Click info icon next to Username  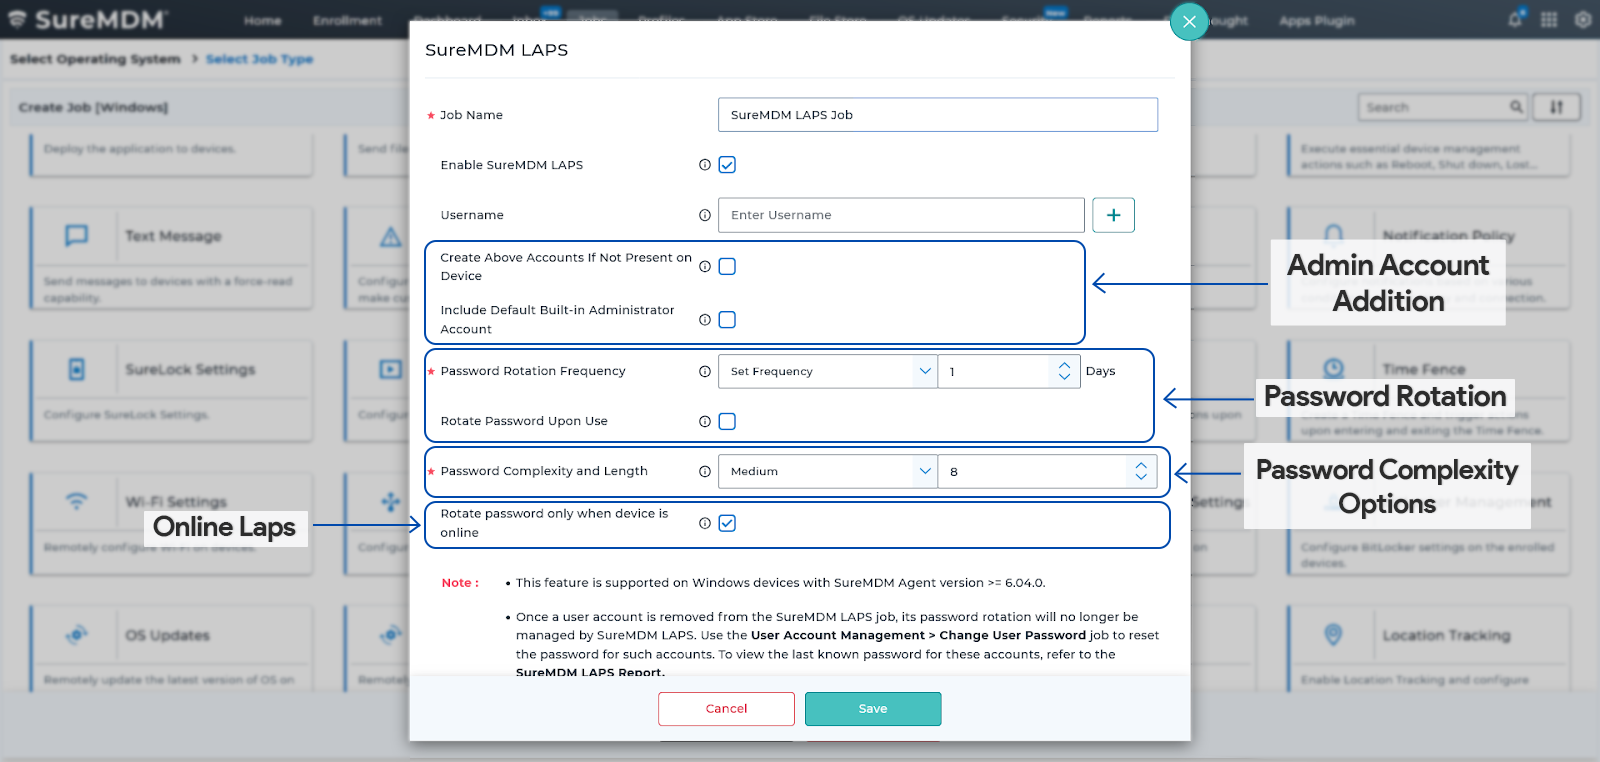tap(705, 215)
